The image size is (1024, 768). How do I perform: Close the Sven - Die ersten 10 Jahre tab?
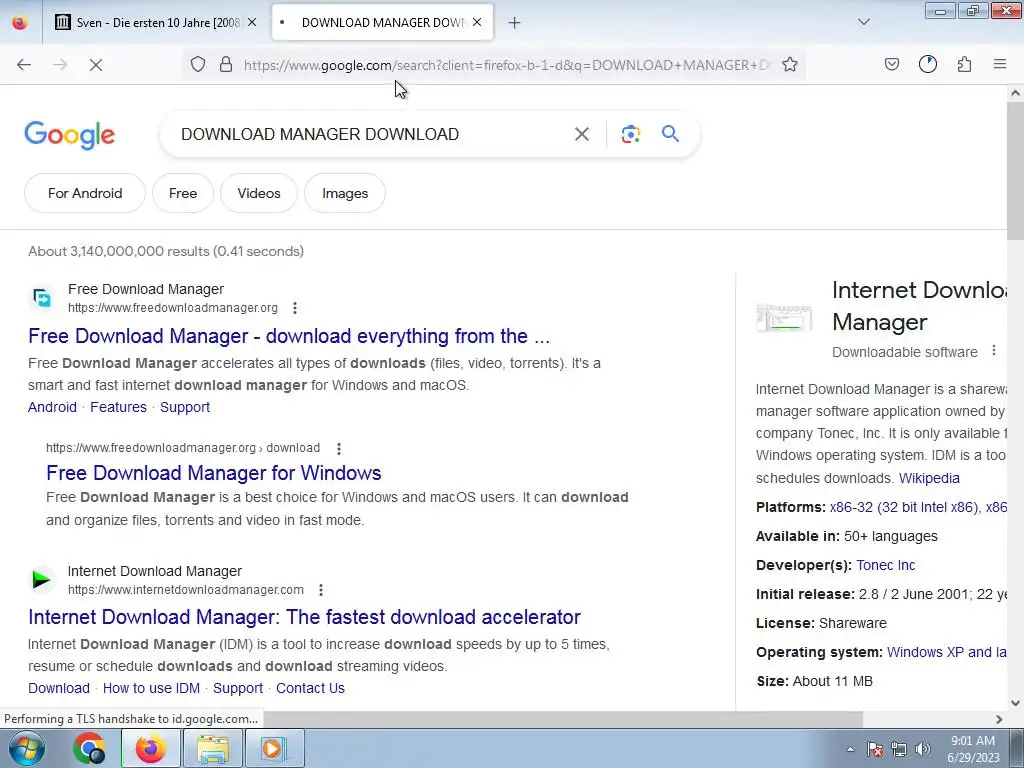click(252, 22)
